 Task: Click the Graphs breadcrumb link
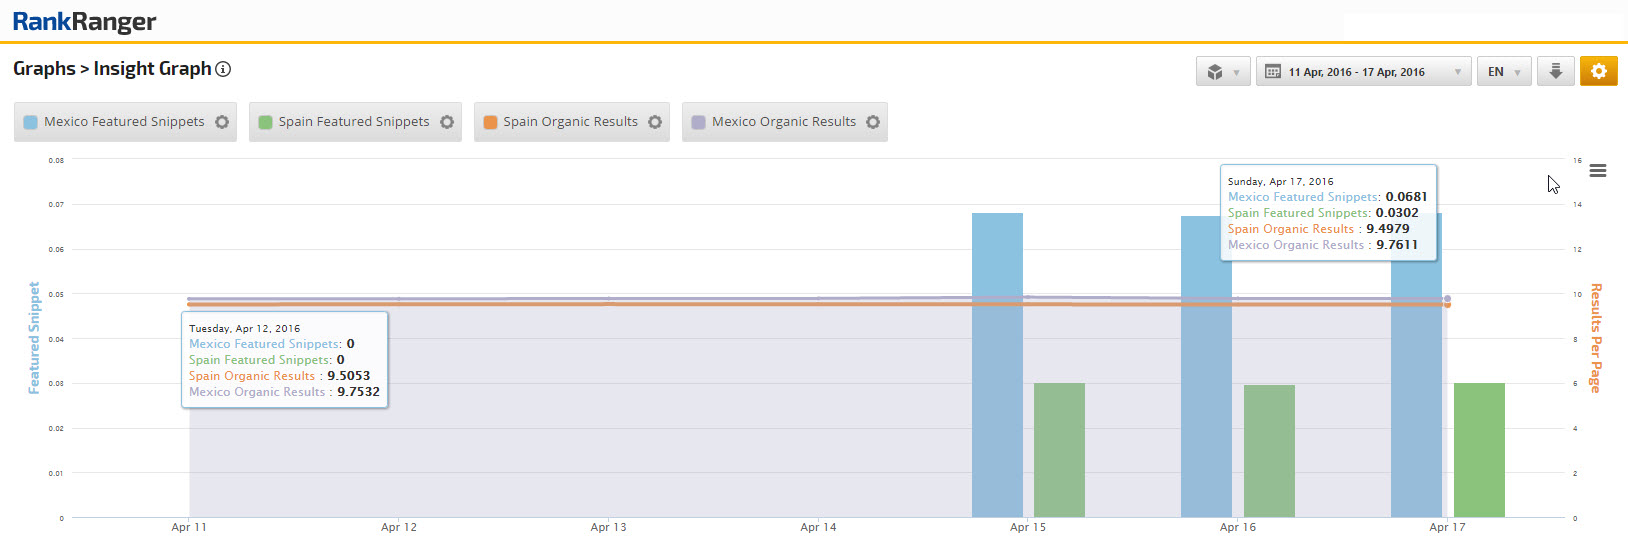pos(44,69)
